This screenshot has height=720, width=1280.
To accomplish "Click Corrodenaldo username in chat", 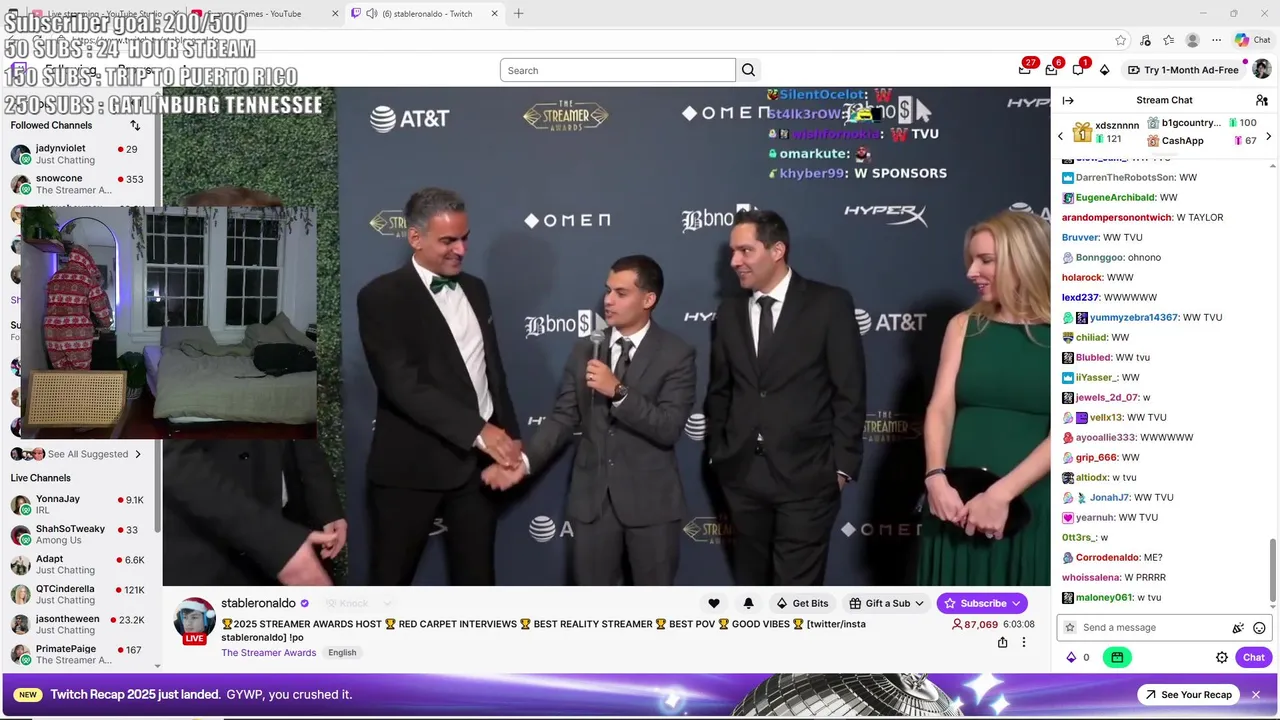I will coord(1108,557).
